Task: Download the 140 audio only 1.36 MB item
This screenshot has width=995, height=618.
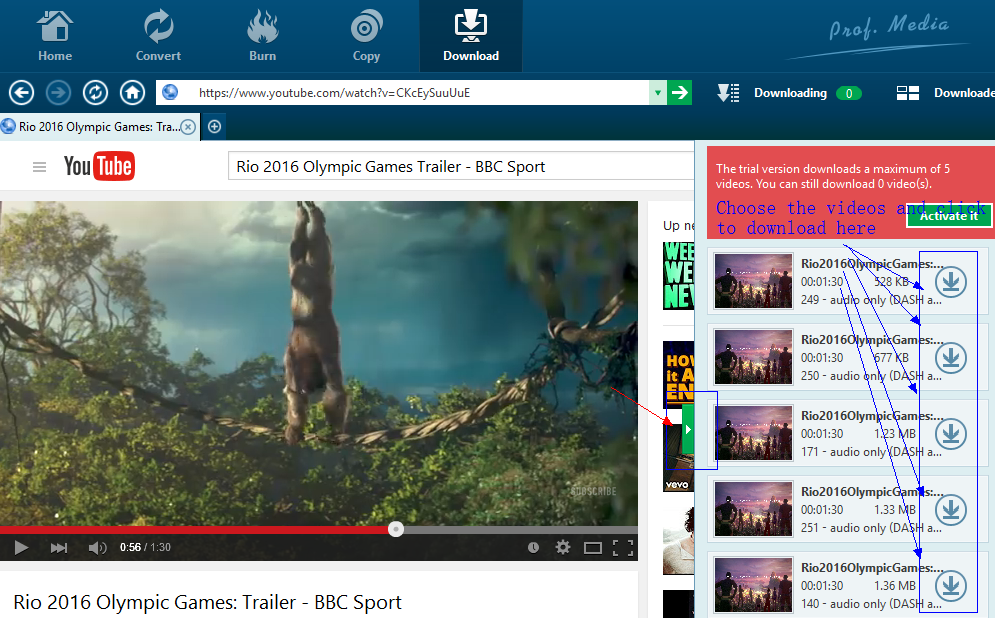Action: point(951,586)
